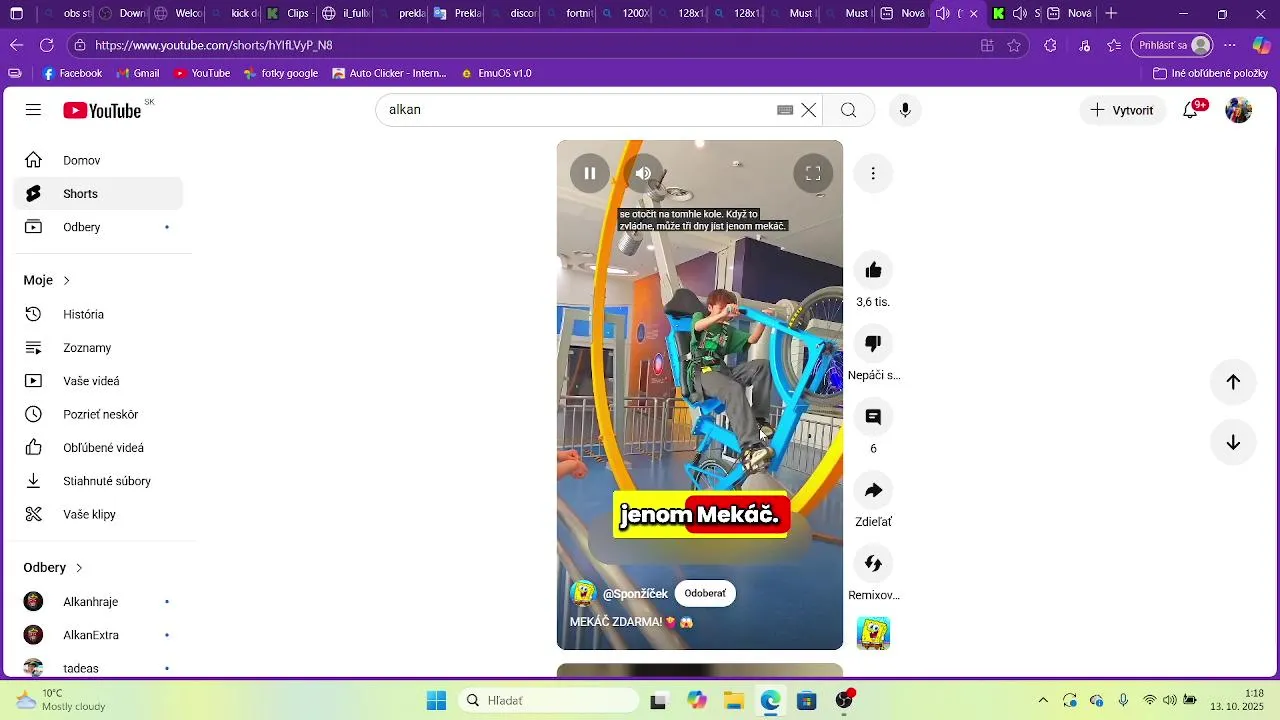Viewport: 1280px width, 720px height.
Task: Go back with browser back arrow
Action: click(x=16, y=45)
